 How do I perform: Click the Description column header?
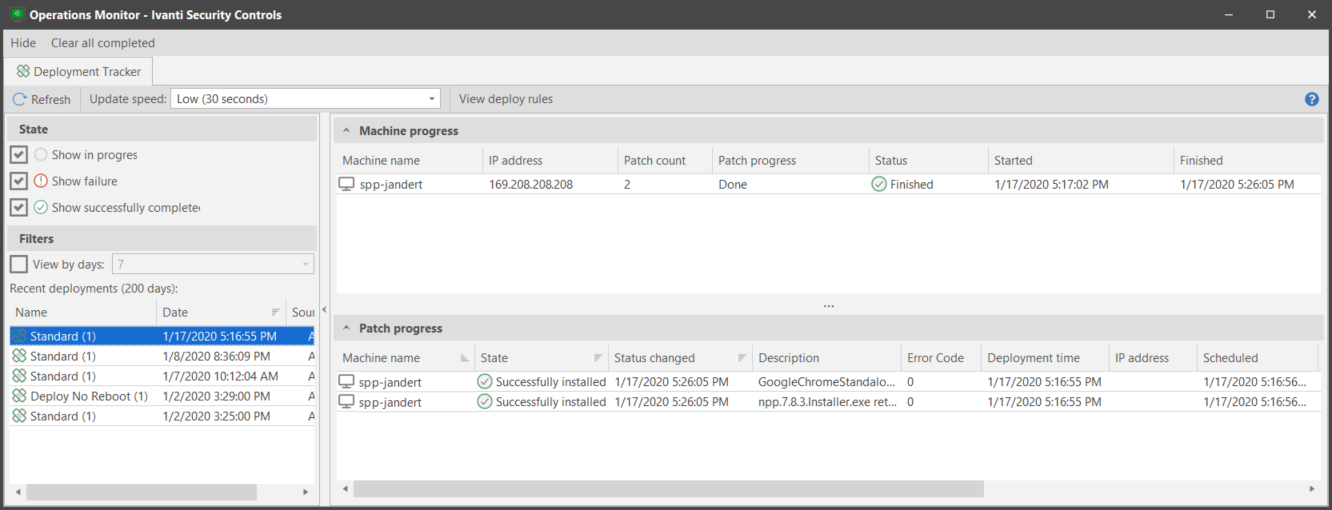[x=827, y=358]
